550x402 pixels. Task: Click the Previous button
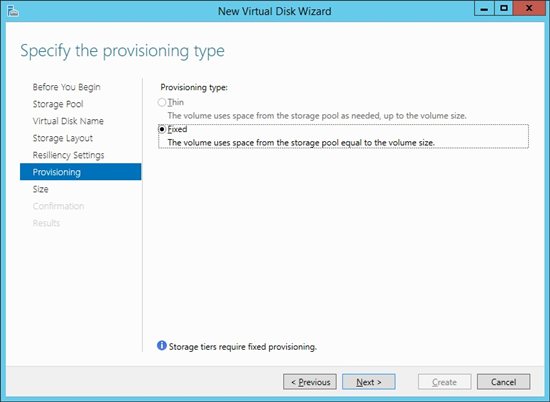(x=310, y=382)
